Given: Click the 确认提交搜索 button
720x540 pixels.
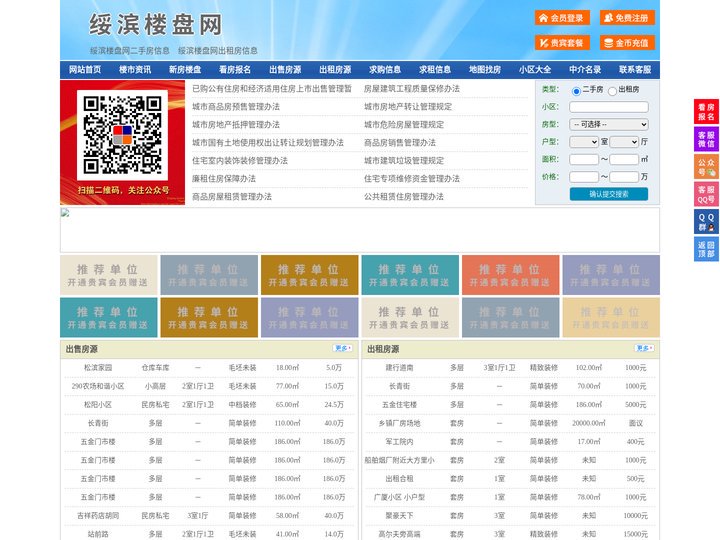Looking at the screenshot, I should 609,194.
